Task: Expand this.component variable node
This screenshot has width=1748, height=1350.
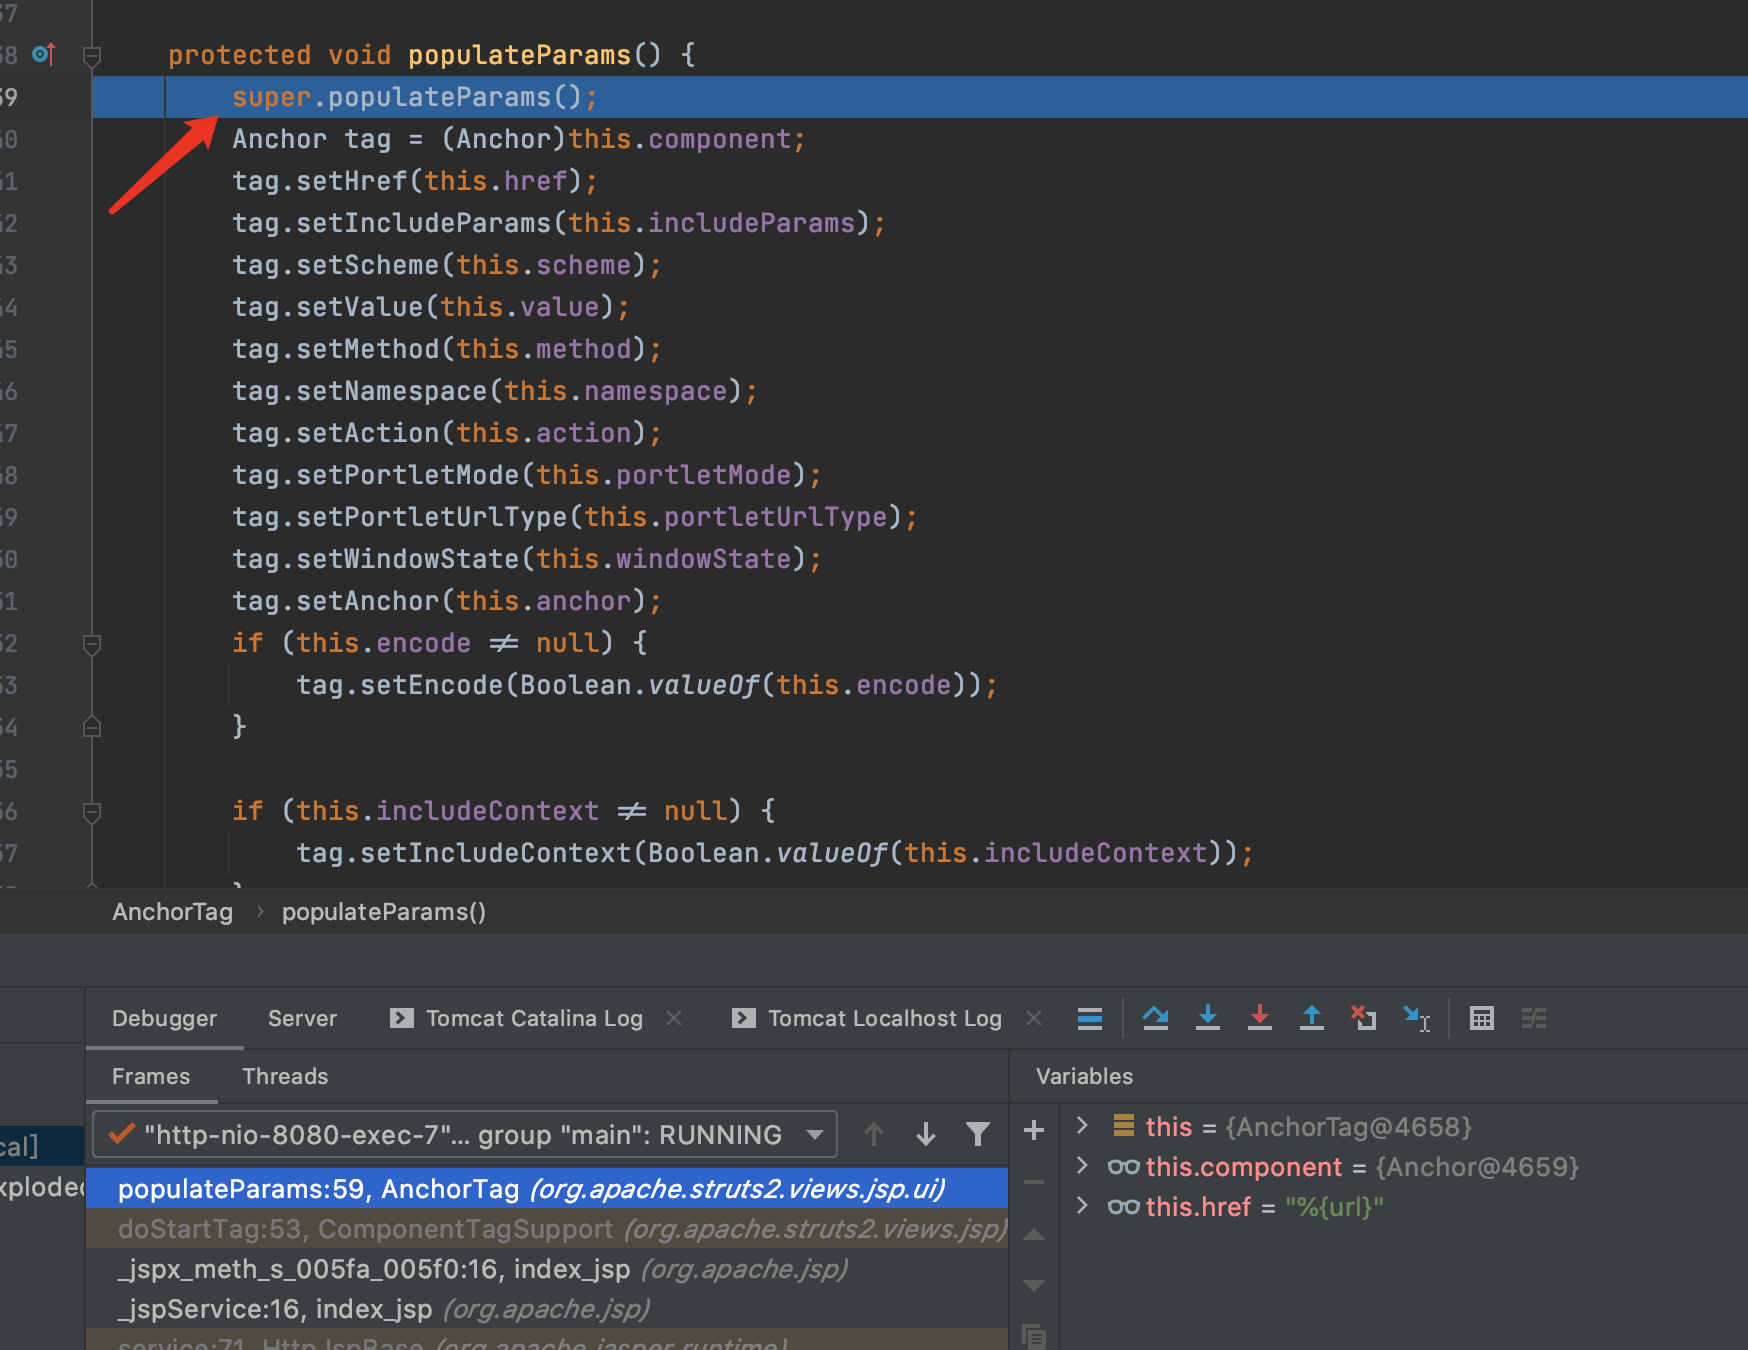Action: pos(1082,1165)
